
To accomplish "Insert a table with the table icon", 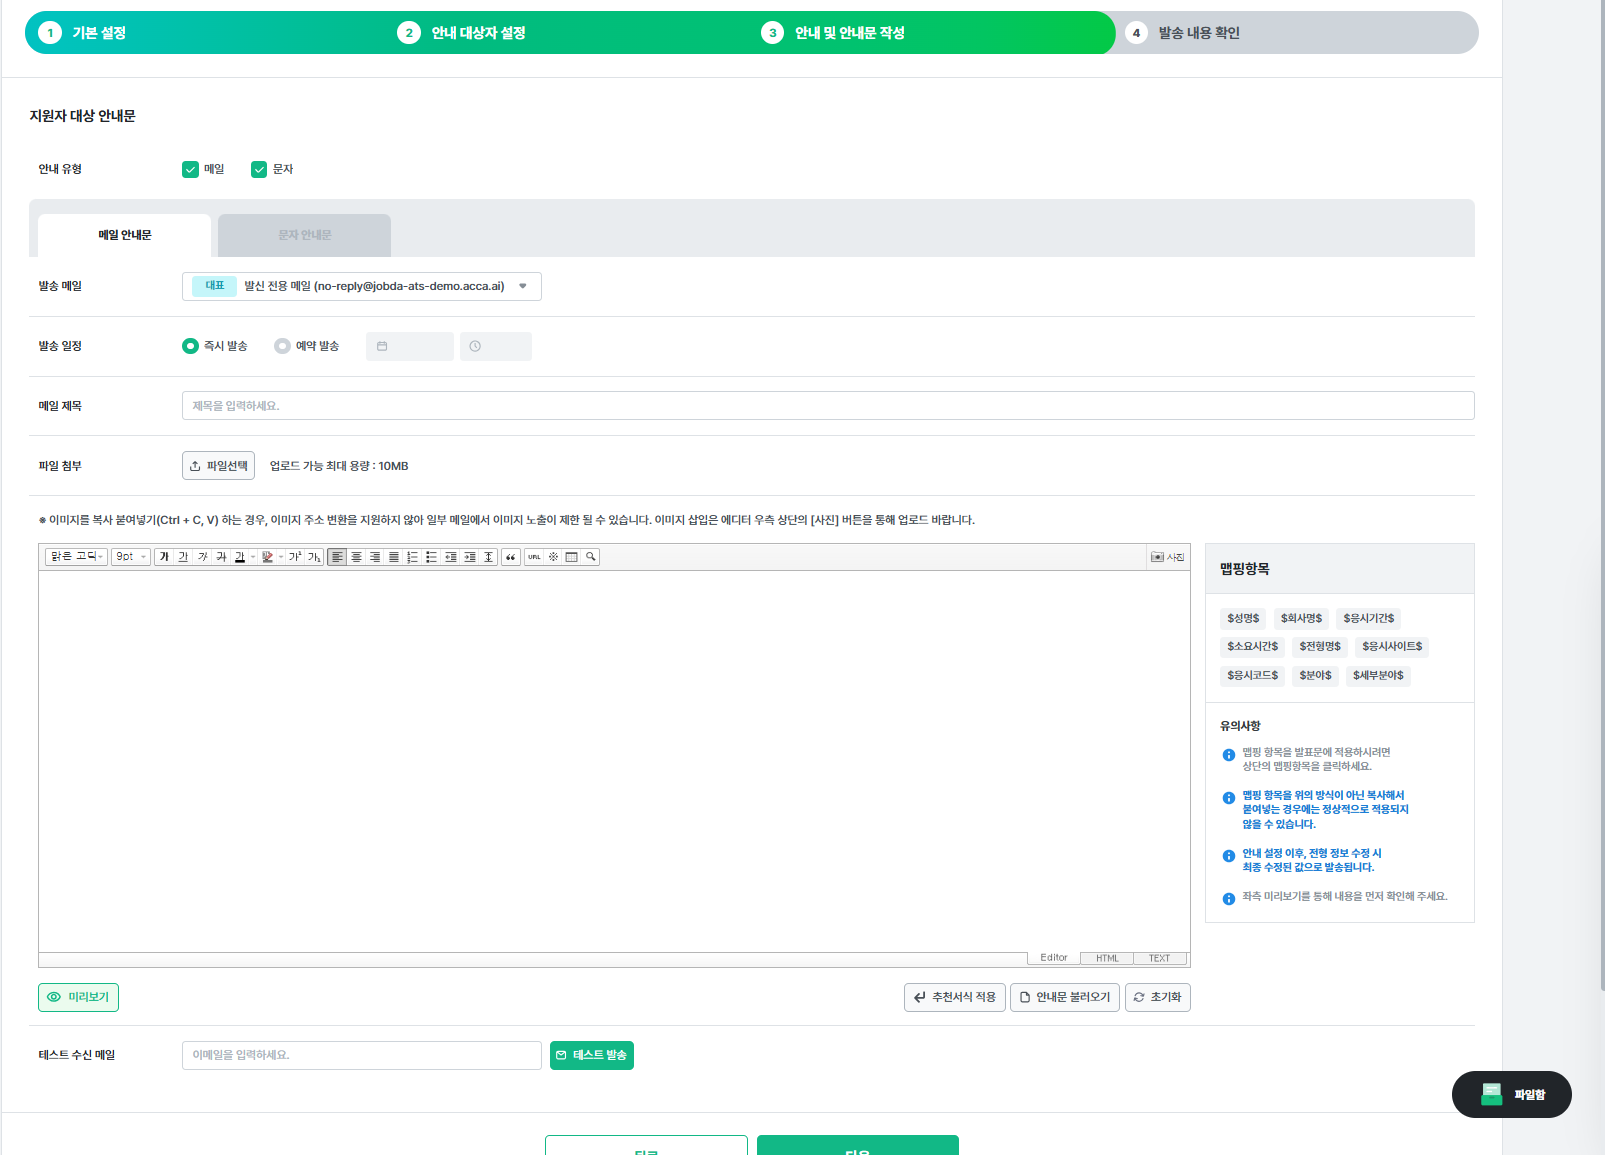I will (x=572, y=557).
